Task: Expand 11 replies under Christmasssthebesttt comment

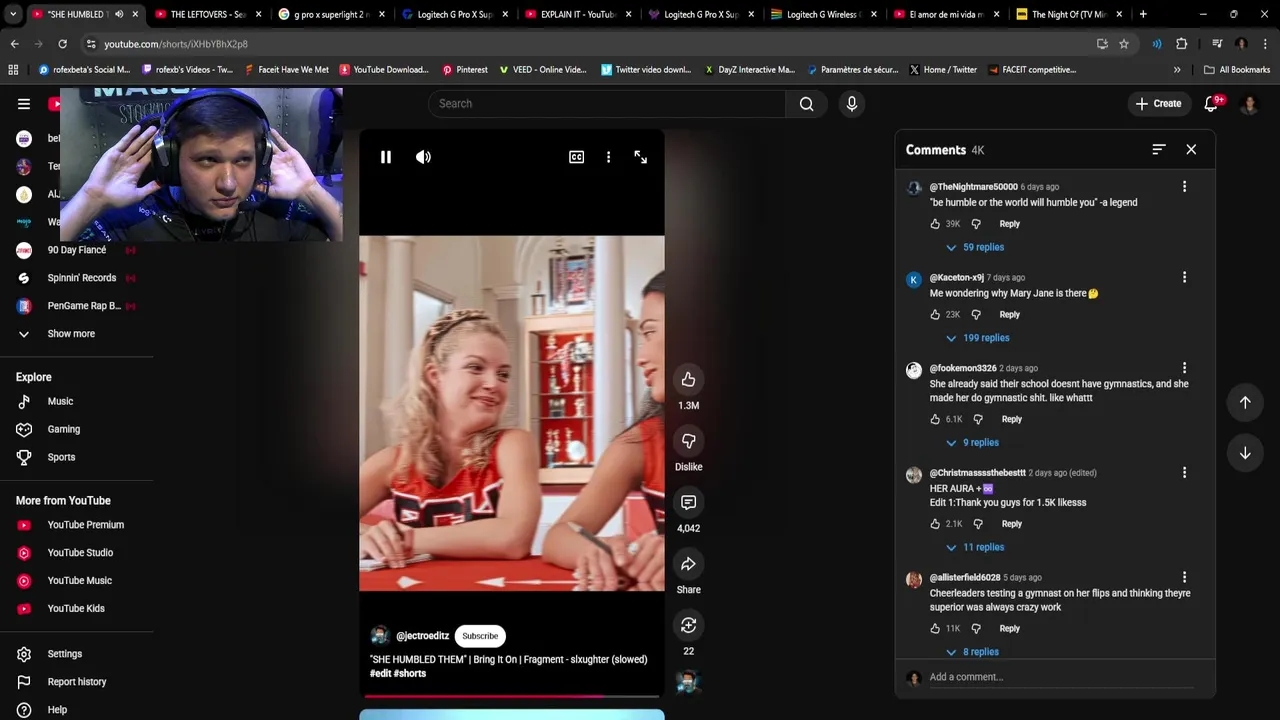Action: tap(975, 547)
